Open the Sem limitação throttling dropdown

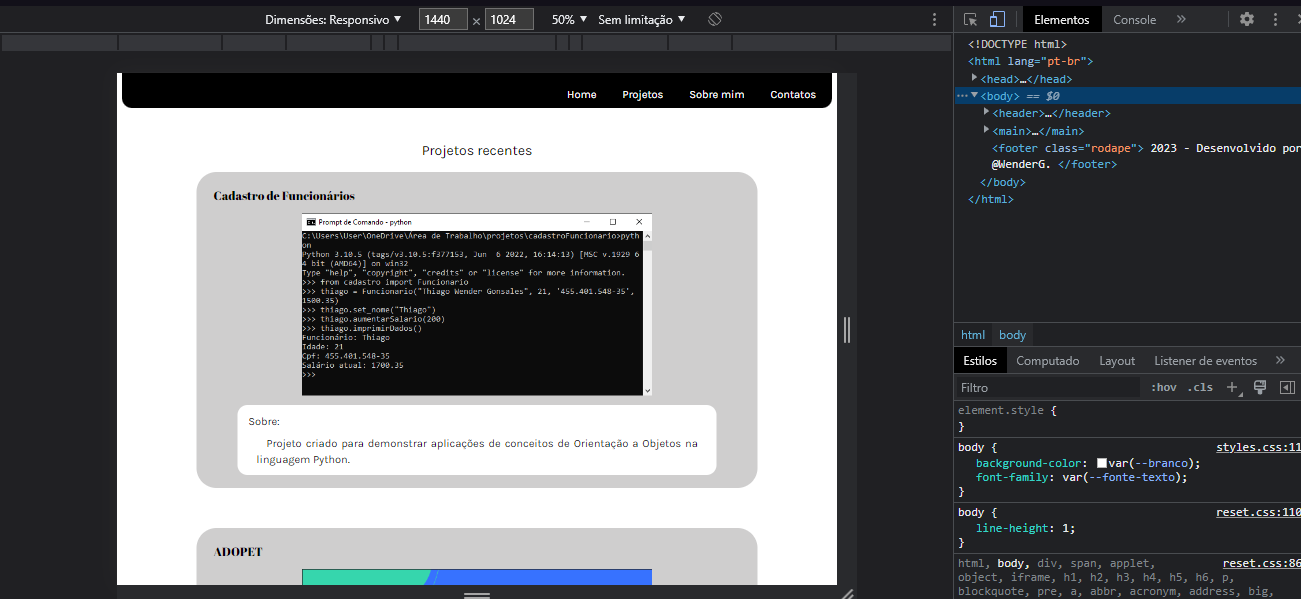point(637,18)
